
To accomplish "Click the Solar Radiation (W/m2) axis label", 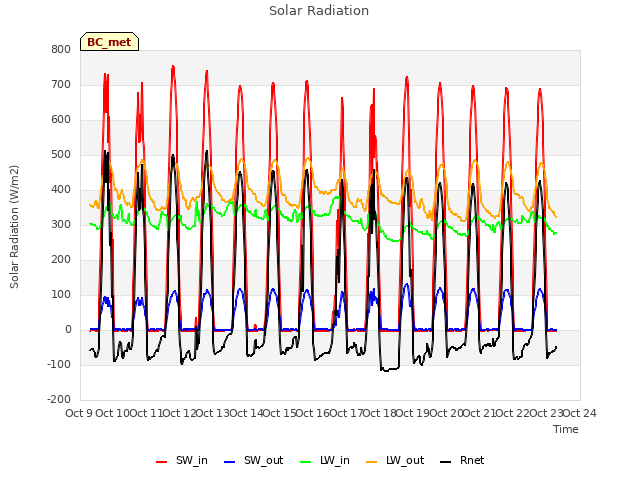I will (14, 227).
